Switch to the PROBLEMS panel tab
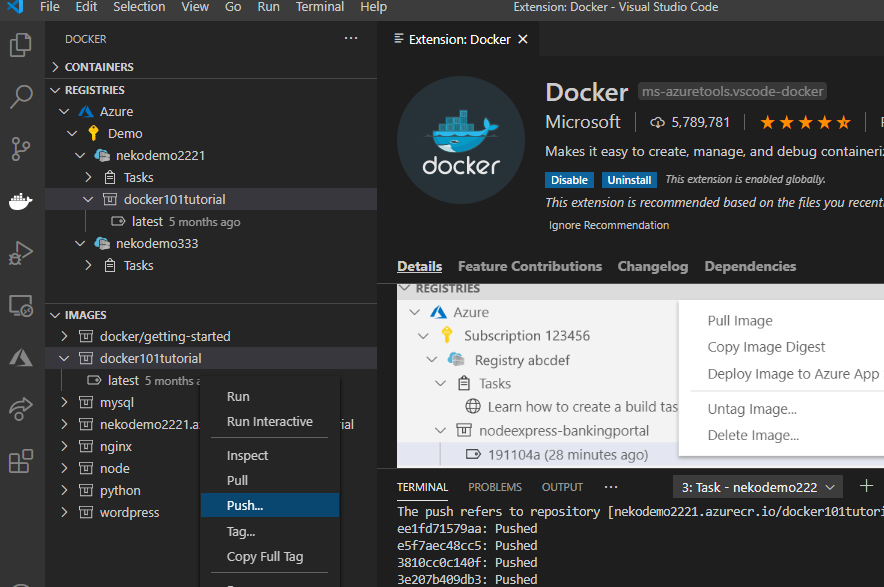The width and height of the screenshot is (884, 587). pyautogui.click(x=494, y=487)
